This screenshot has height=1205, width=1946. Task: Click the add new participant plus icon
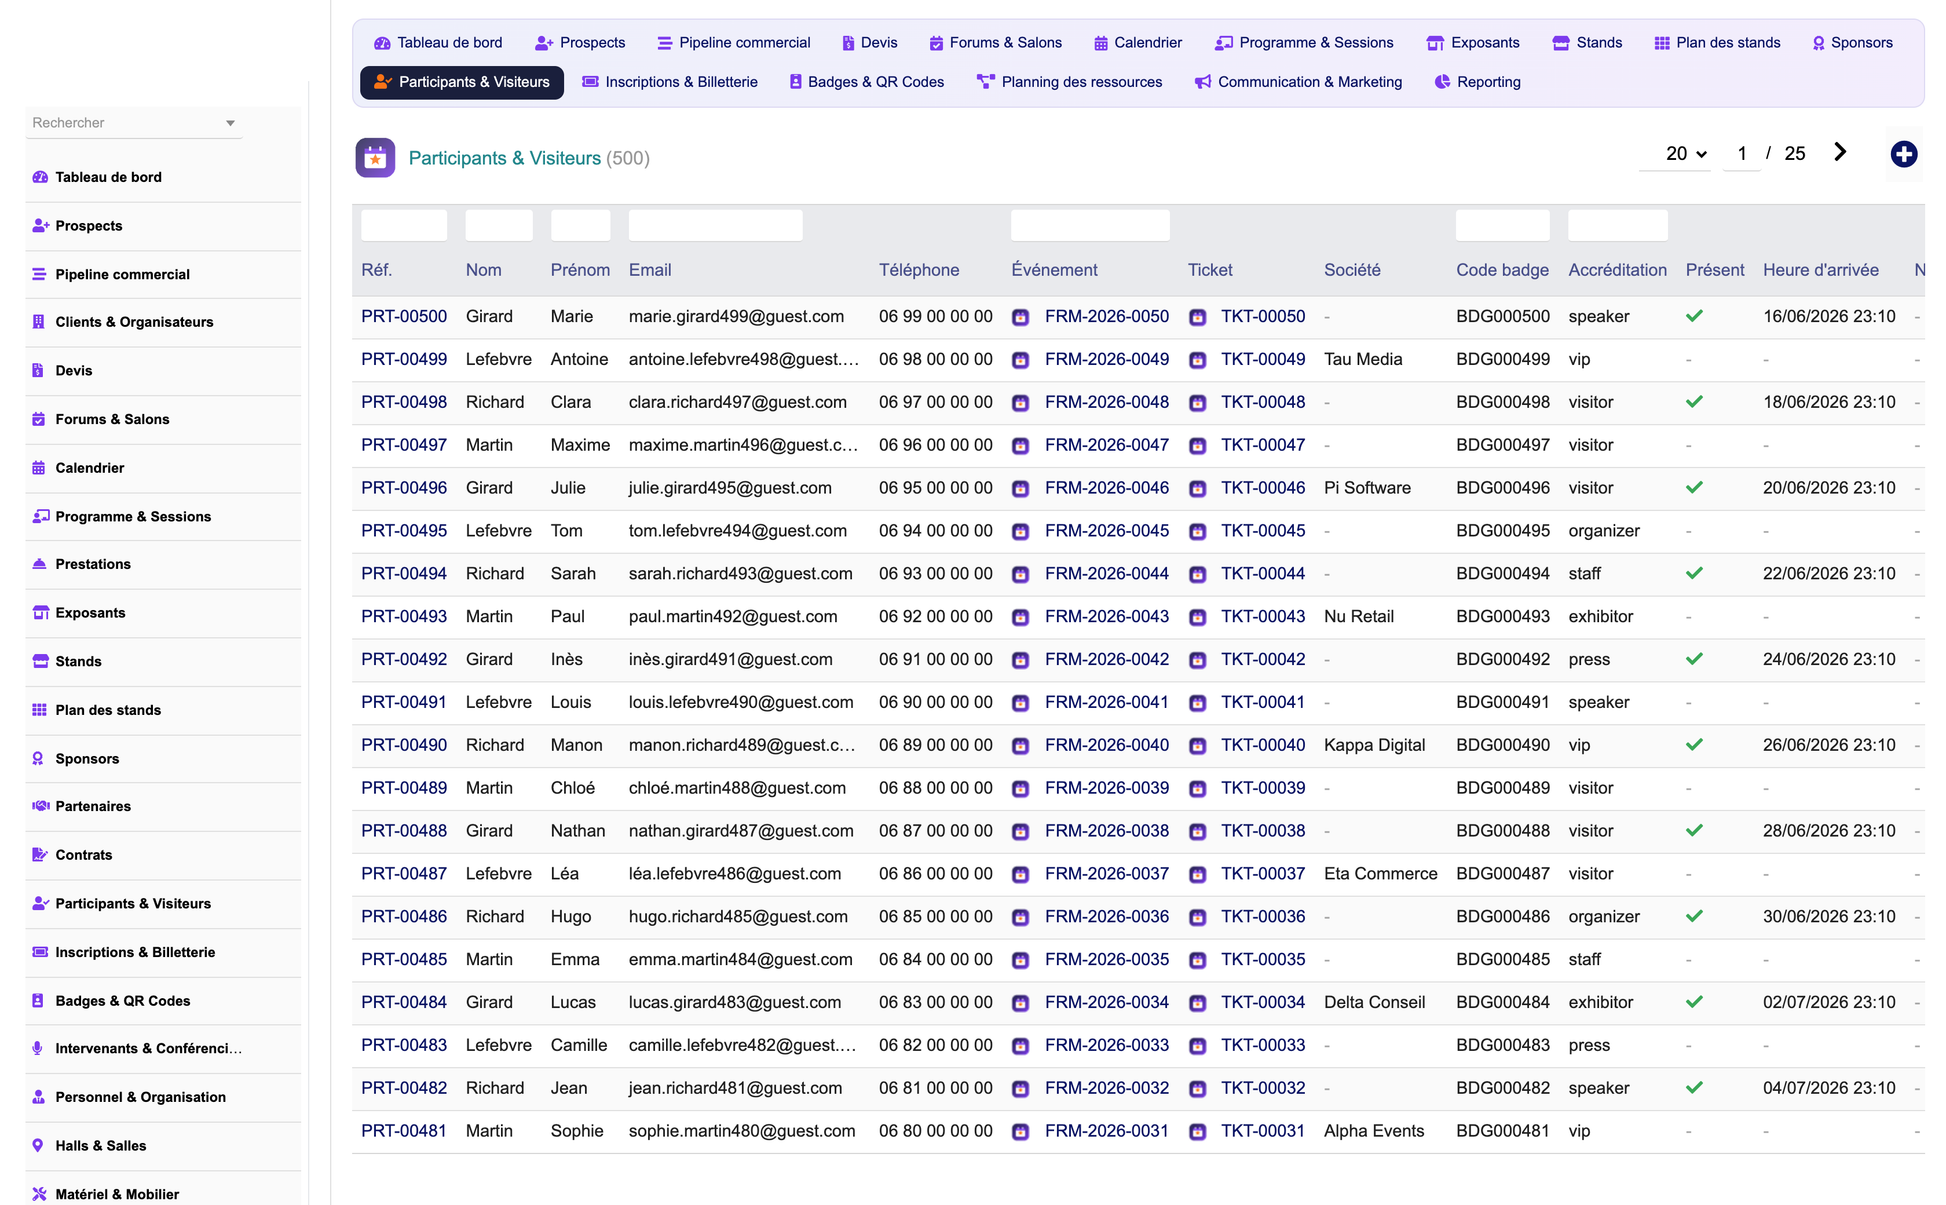(1903, 154)
